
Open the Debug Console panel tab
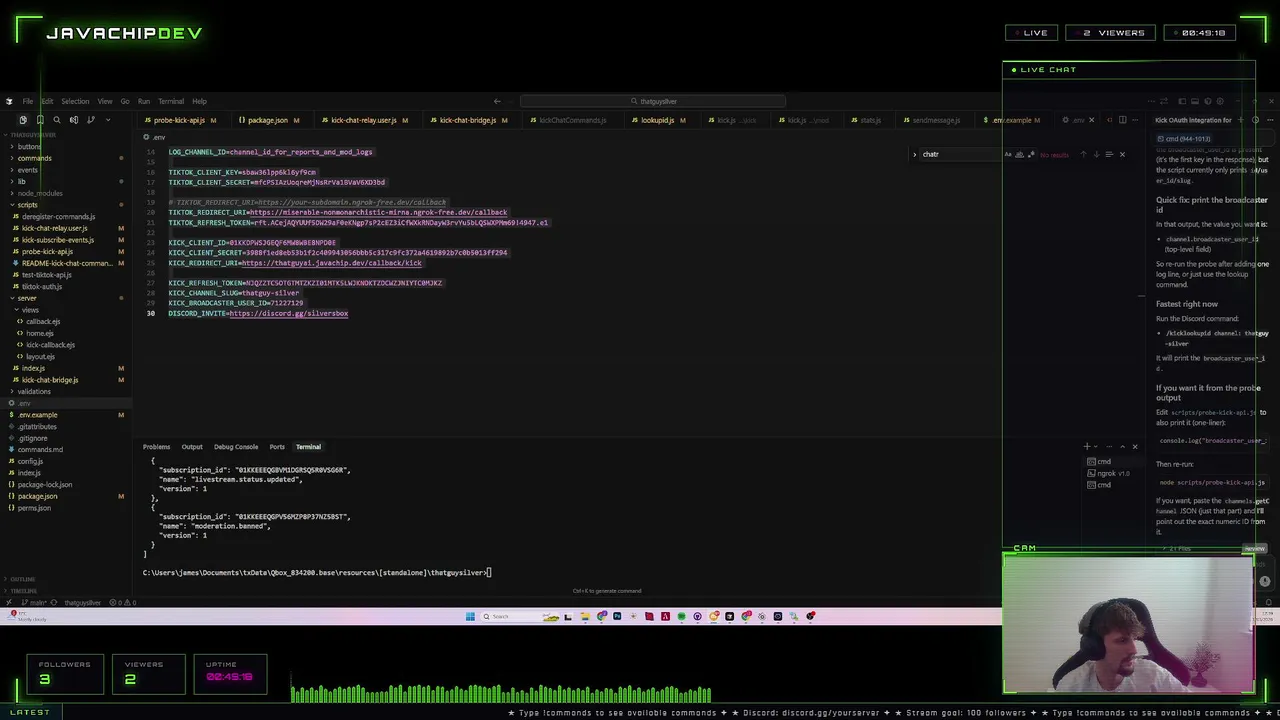coord(236,447)
